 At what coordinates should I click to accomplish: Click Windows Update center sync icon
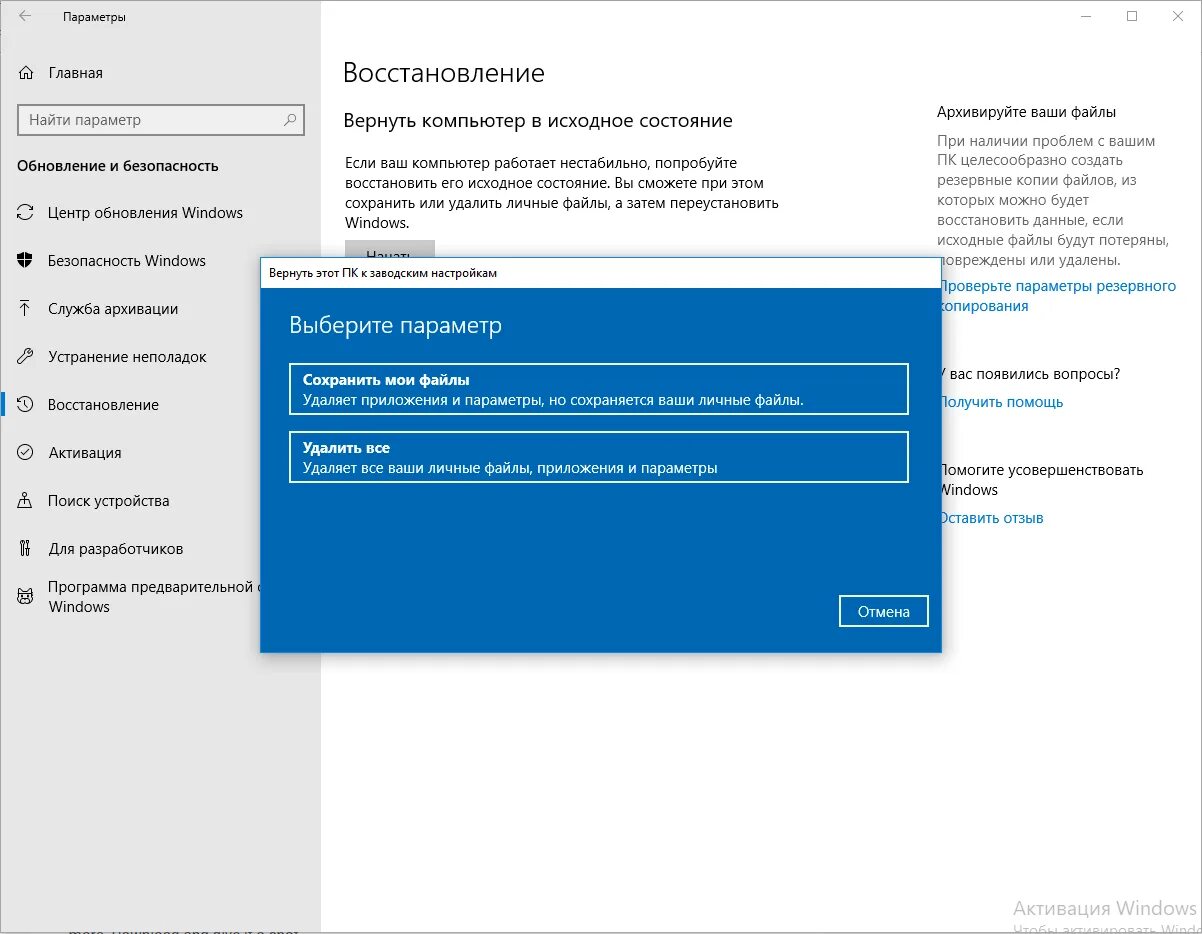[x=26, y=213]
